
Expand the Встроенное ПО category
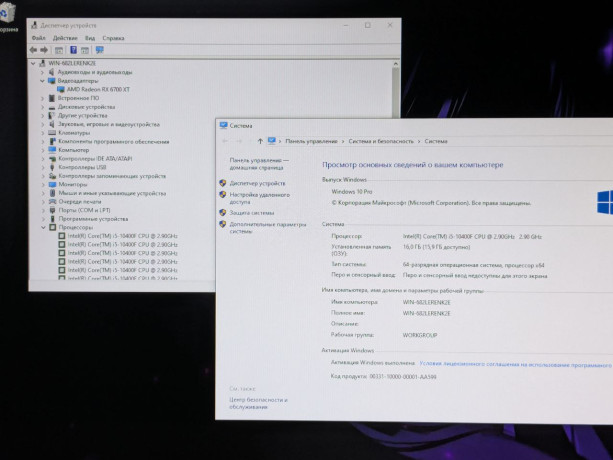[x=43, y=98]
